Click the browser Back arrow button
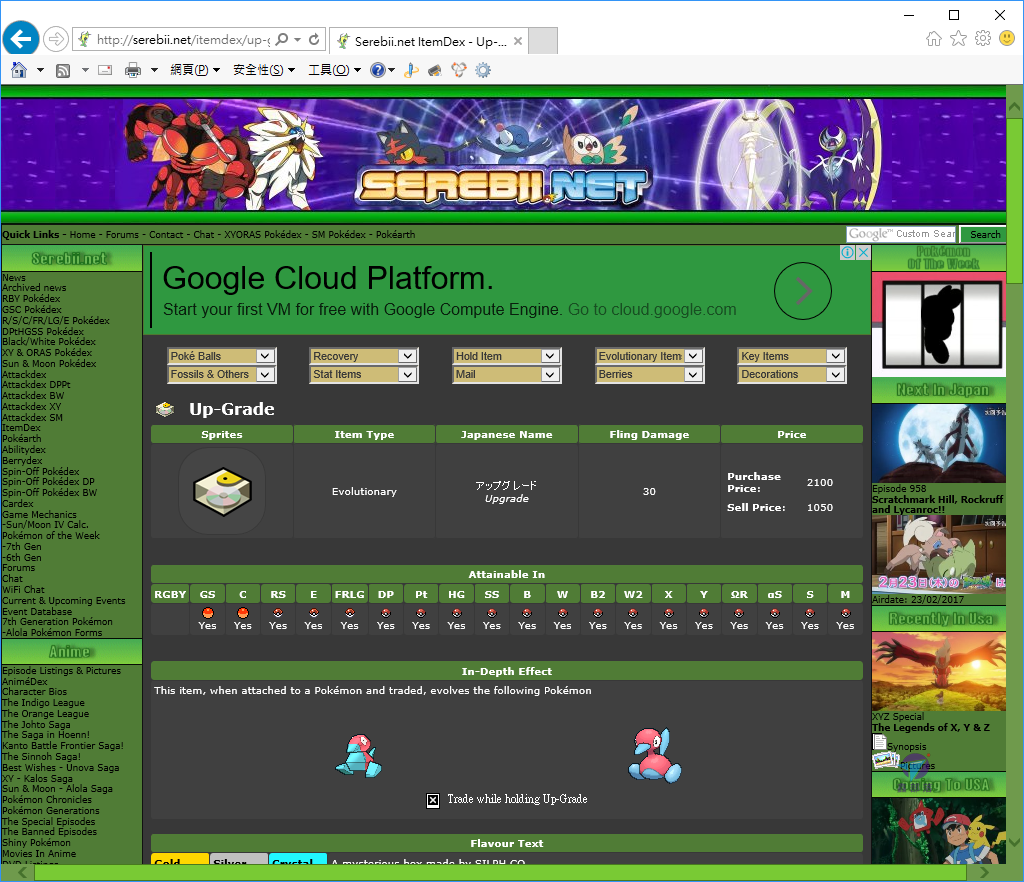Viewport: 1024px width, 882px height. coord(21,39)
